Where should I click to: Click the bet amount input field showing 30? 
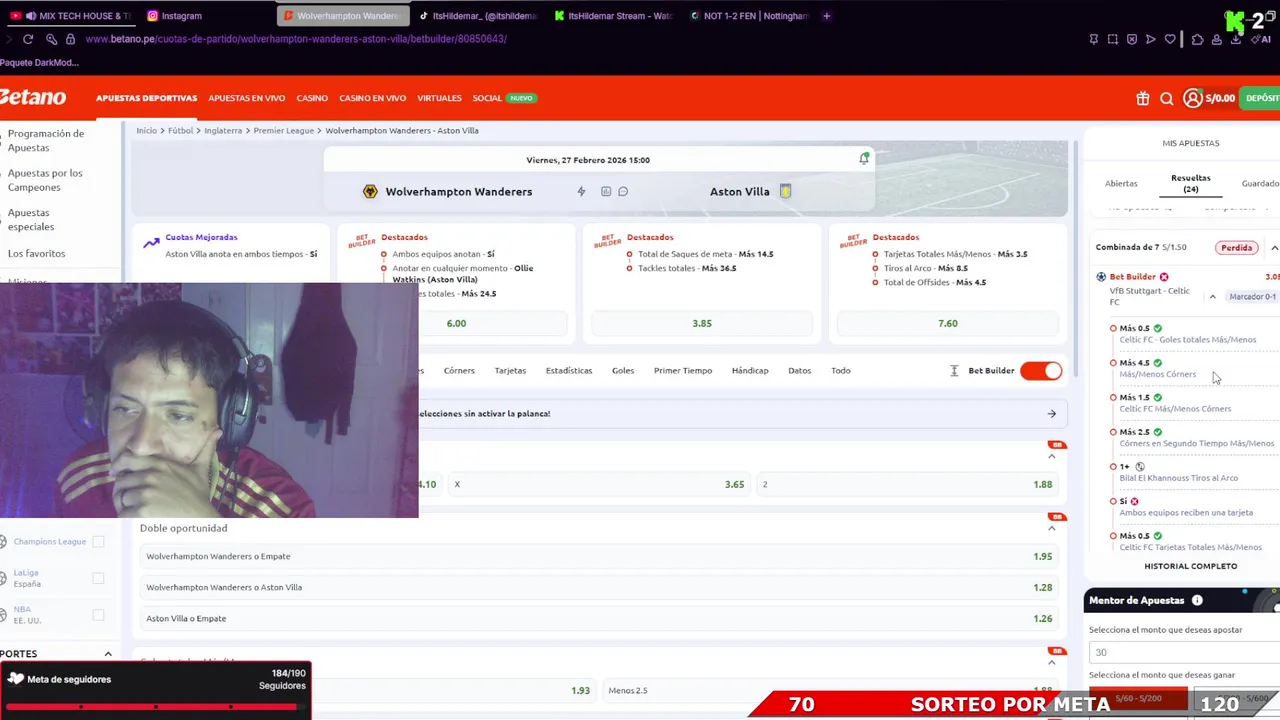click(x=1184, y=653)
